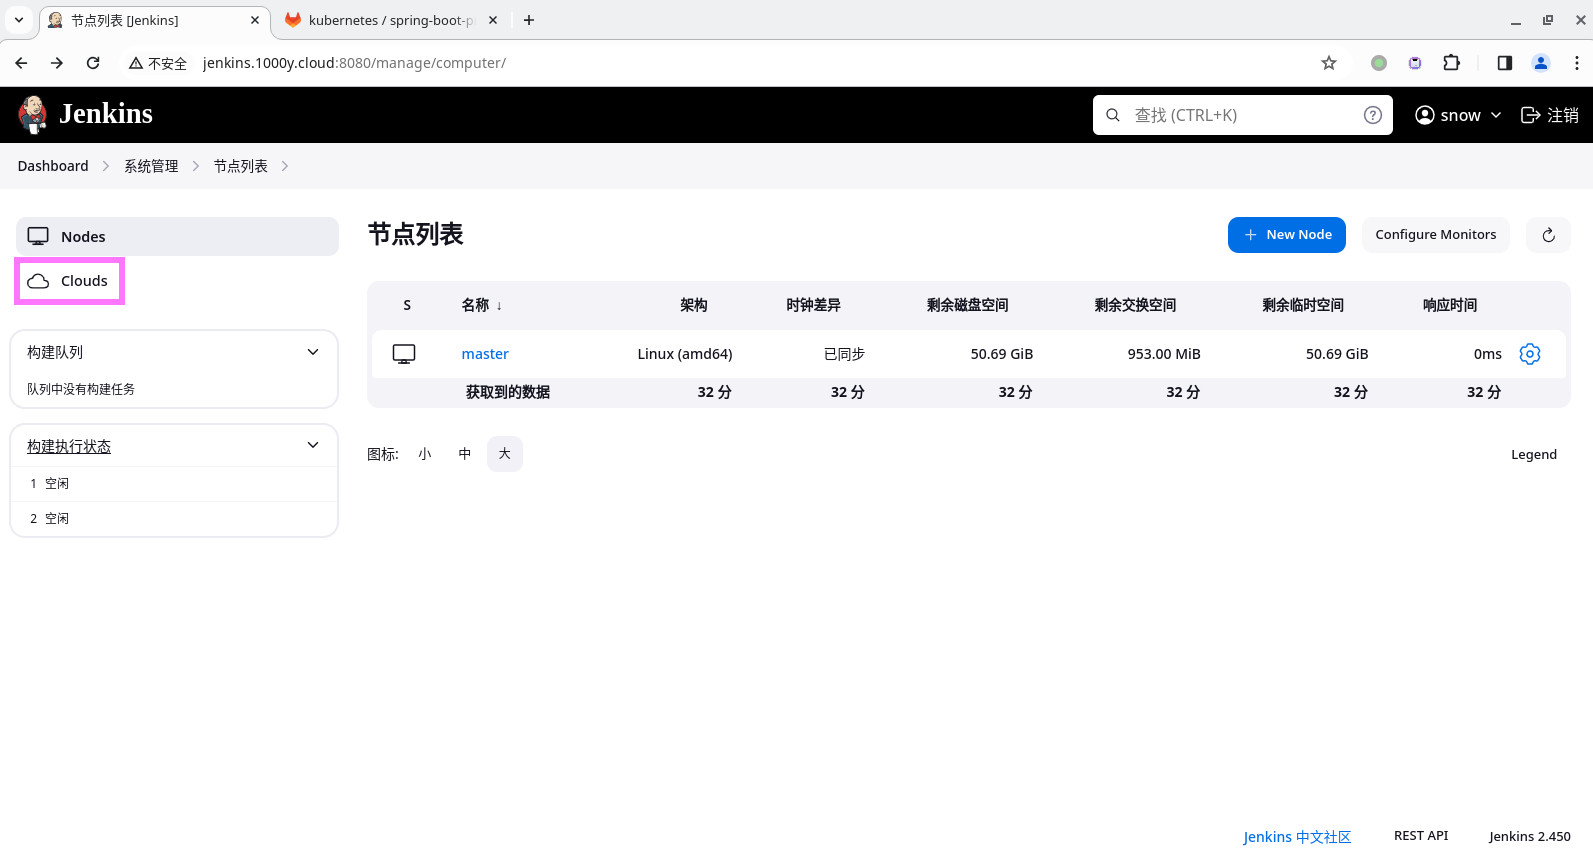This screenshot has height=860, width=1593.
Task: Open the snow user dropdown
Action: click(1458, 115)
